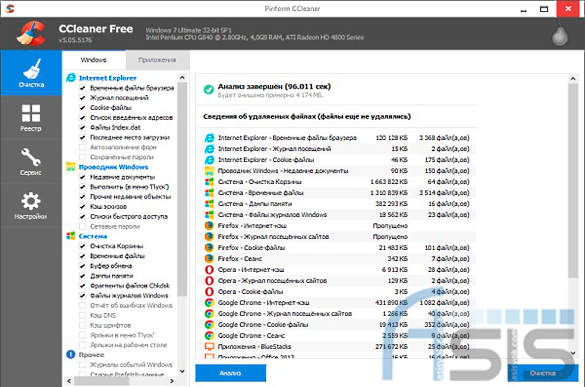Click Opera icon of Cookie-файлы result
Viewport: 585px width, 387px height.
pyautogui.click(x=209, y=292)
